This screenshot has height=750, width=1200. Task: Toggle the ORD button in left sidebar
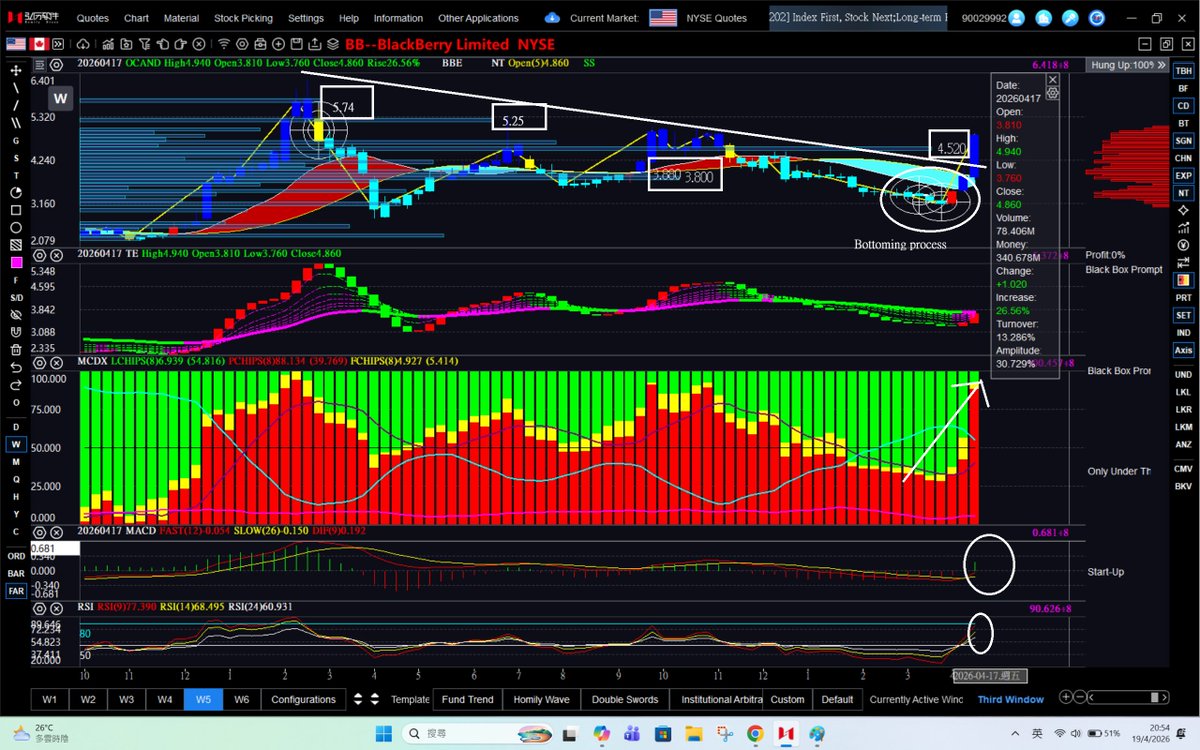pyautogui.click(x=16, y=556)
